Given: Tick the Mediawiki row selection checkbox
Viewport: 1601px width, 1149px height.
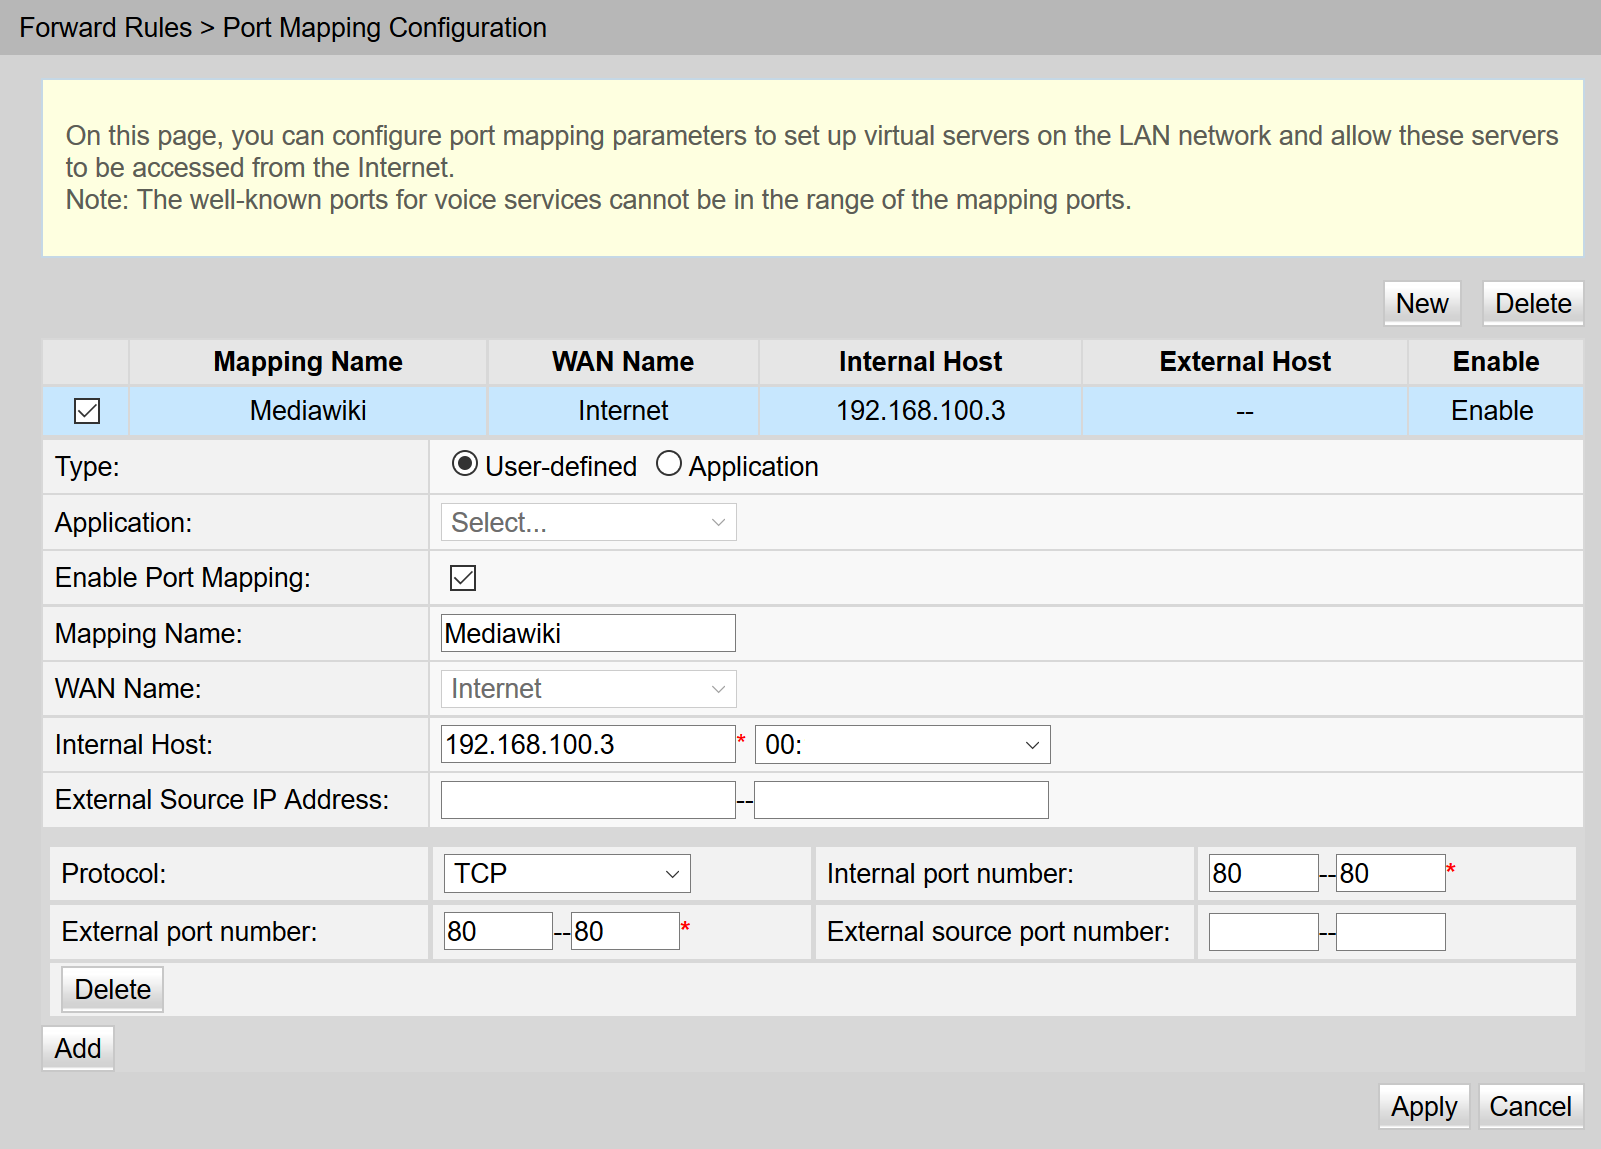Looking at the screenshot, I should point(87,411).
